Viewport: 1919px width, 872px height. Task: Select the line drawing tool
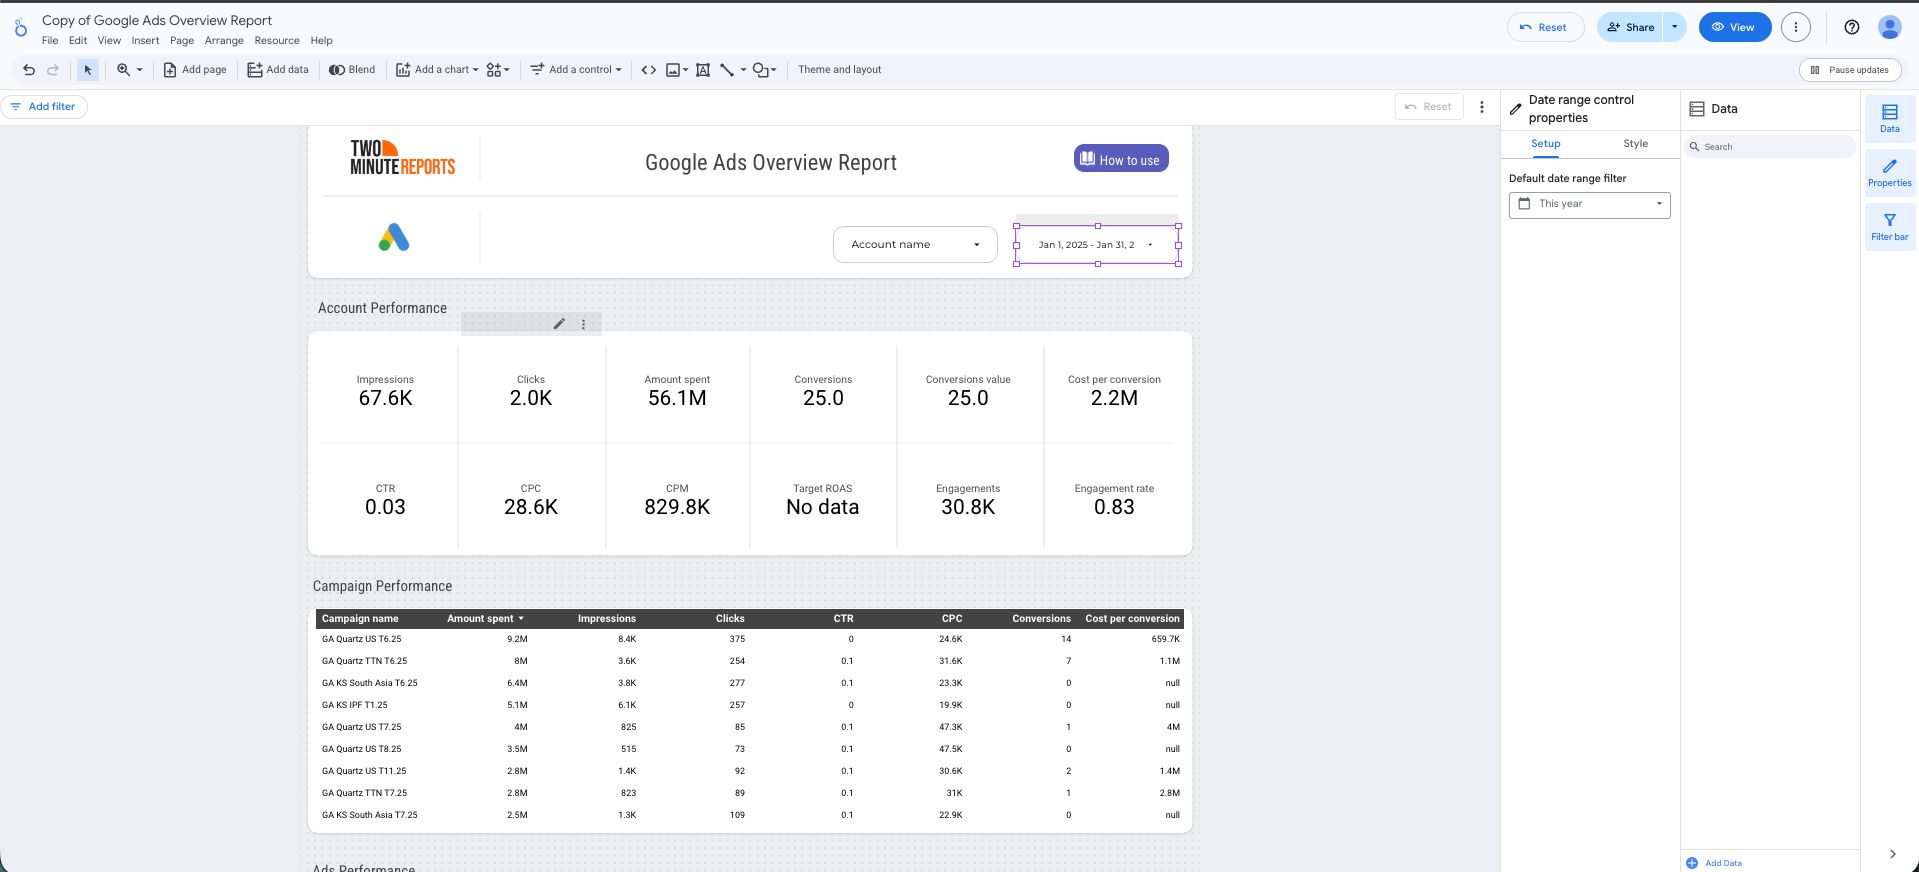tap(727, 70)
